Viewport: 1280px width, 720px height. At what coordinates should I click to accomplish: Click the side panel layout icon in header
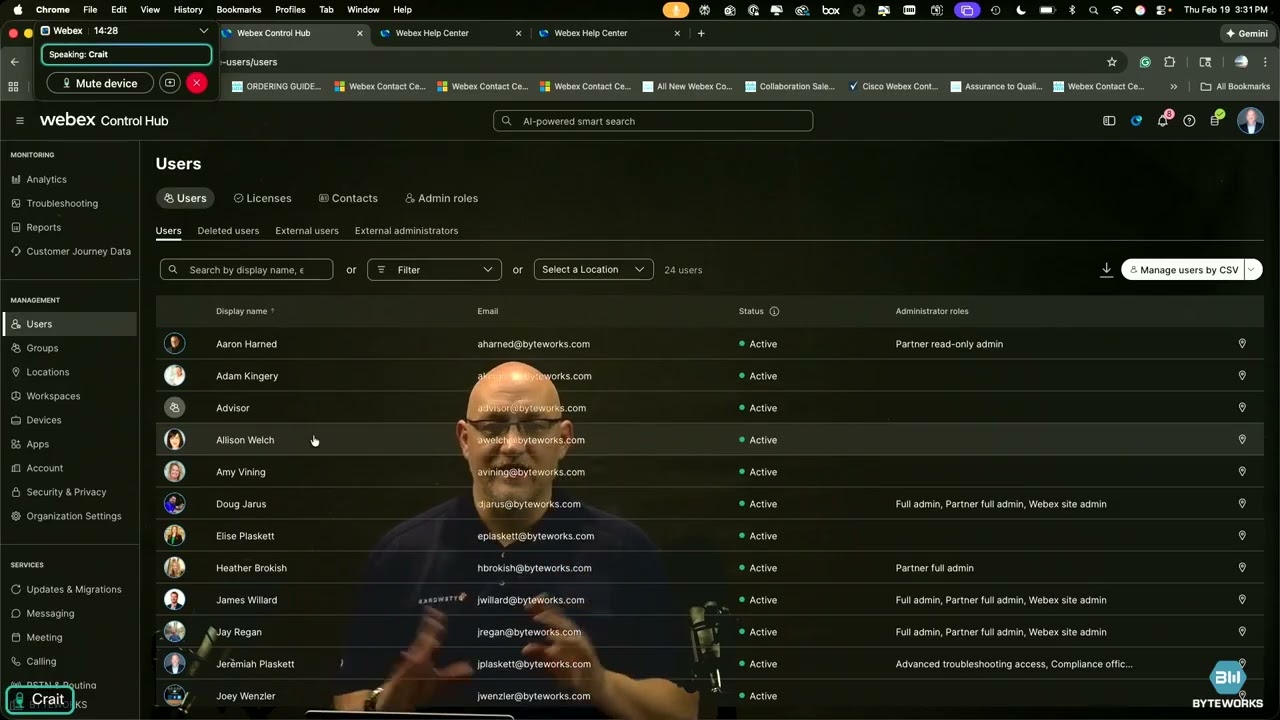coord(1109,121)
